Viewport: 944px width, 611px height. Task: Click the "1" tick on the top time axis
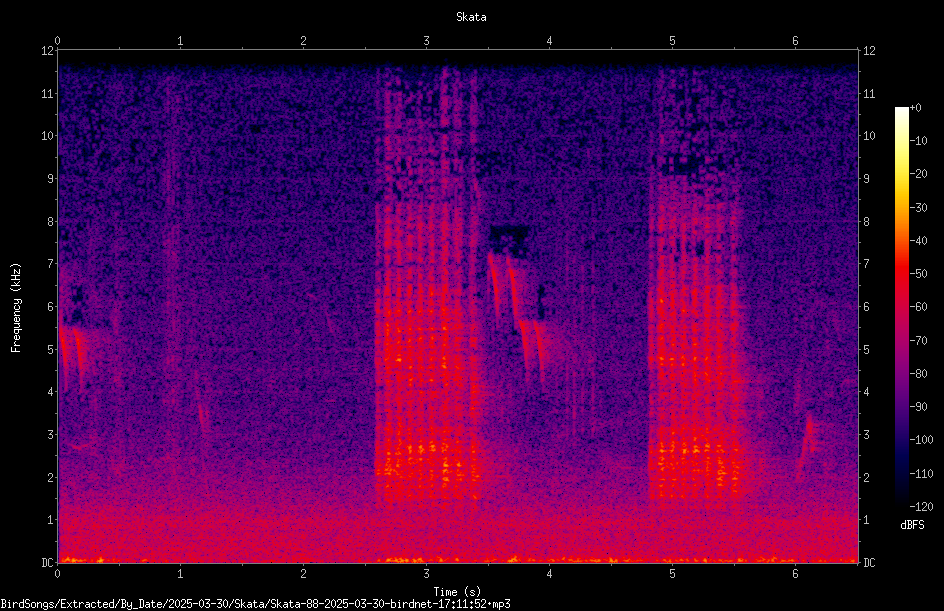180,41
